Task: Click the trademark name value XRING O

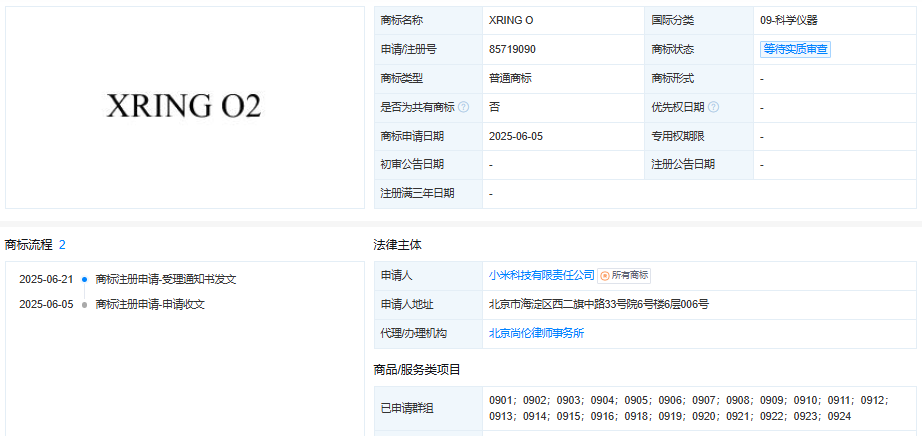Action: click(511, 21)
